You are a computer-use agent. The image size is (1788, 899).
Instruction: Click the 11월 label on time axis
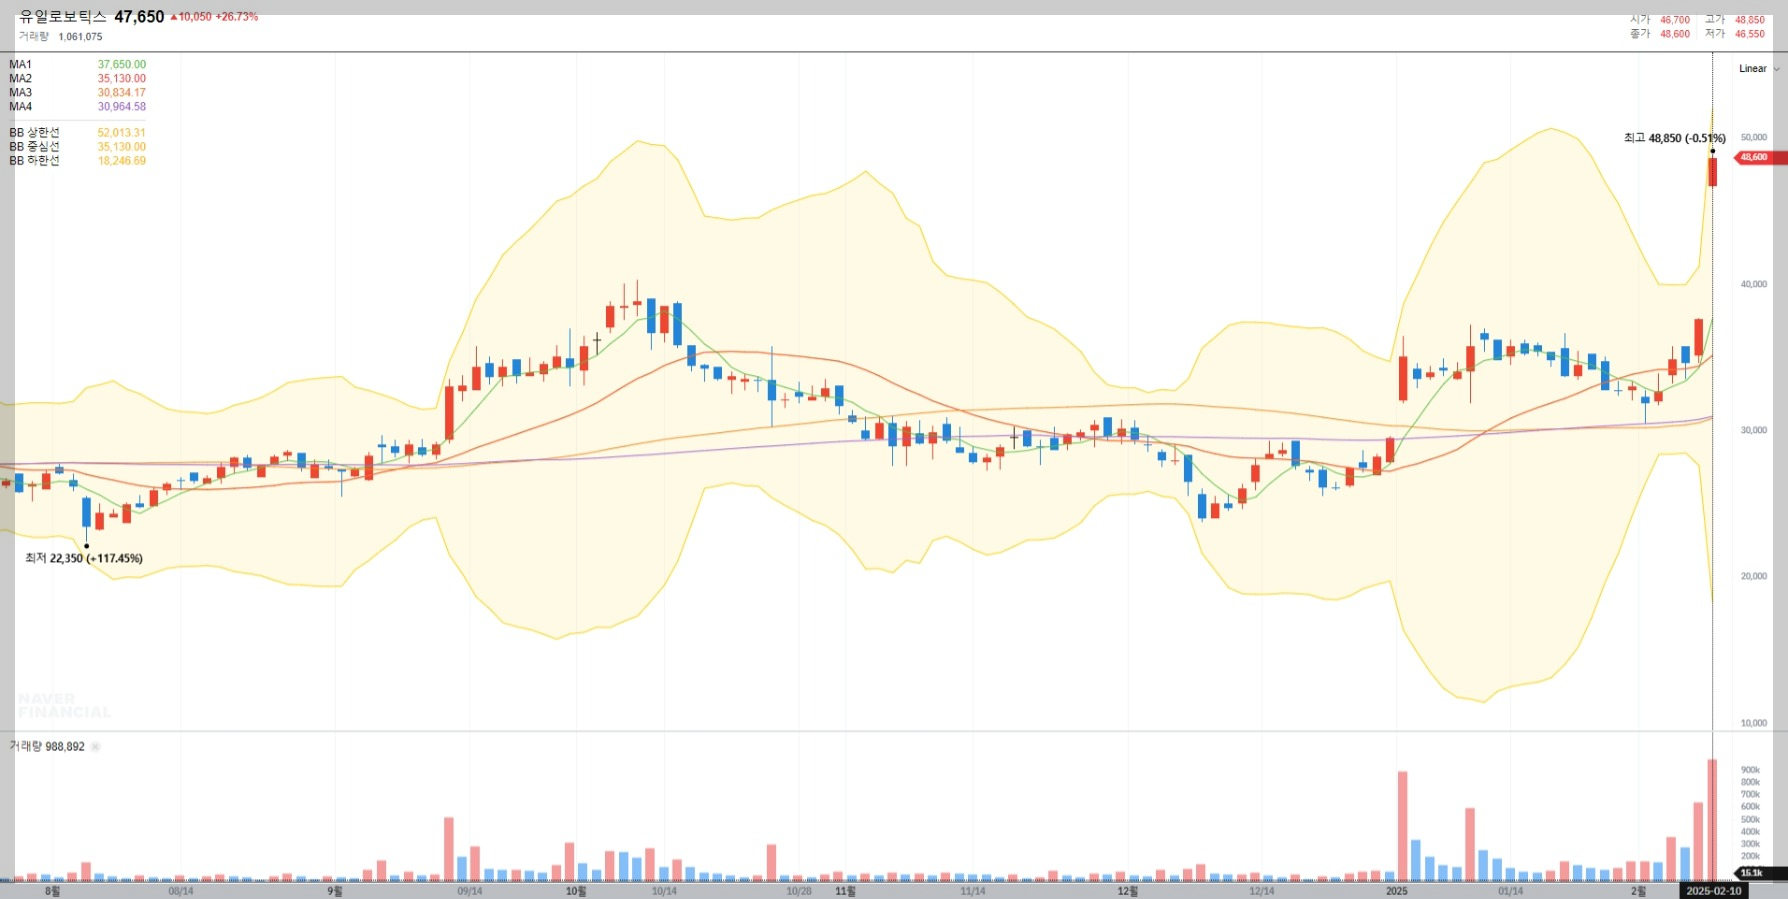pos(846,891)
